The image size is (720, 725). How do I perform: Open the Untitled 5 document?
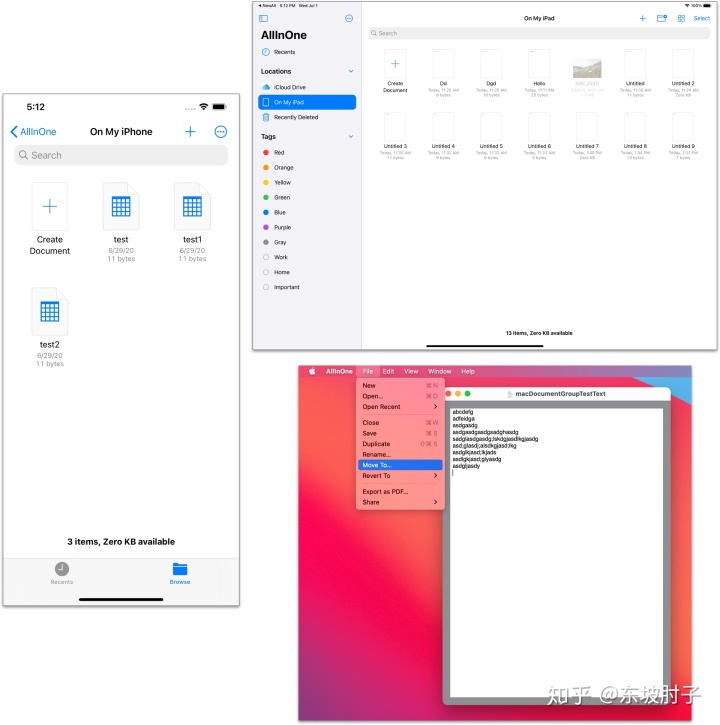(x=491, y=136)
